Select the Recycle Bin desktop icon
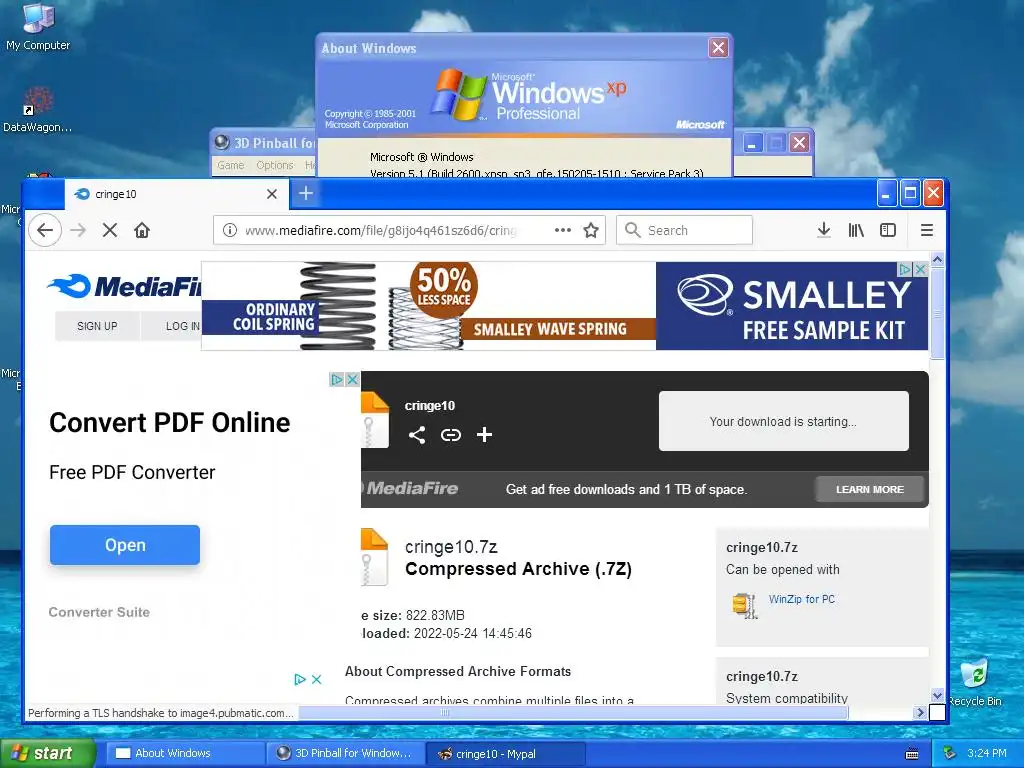Viewport: 1024px width, 768px height. tap(975, 682)
